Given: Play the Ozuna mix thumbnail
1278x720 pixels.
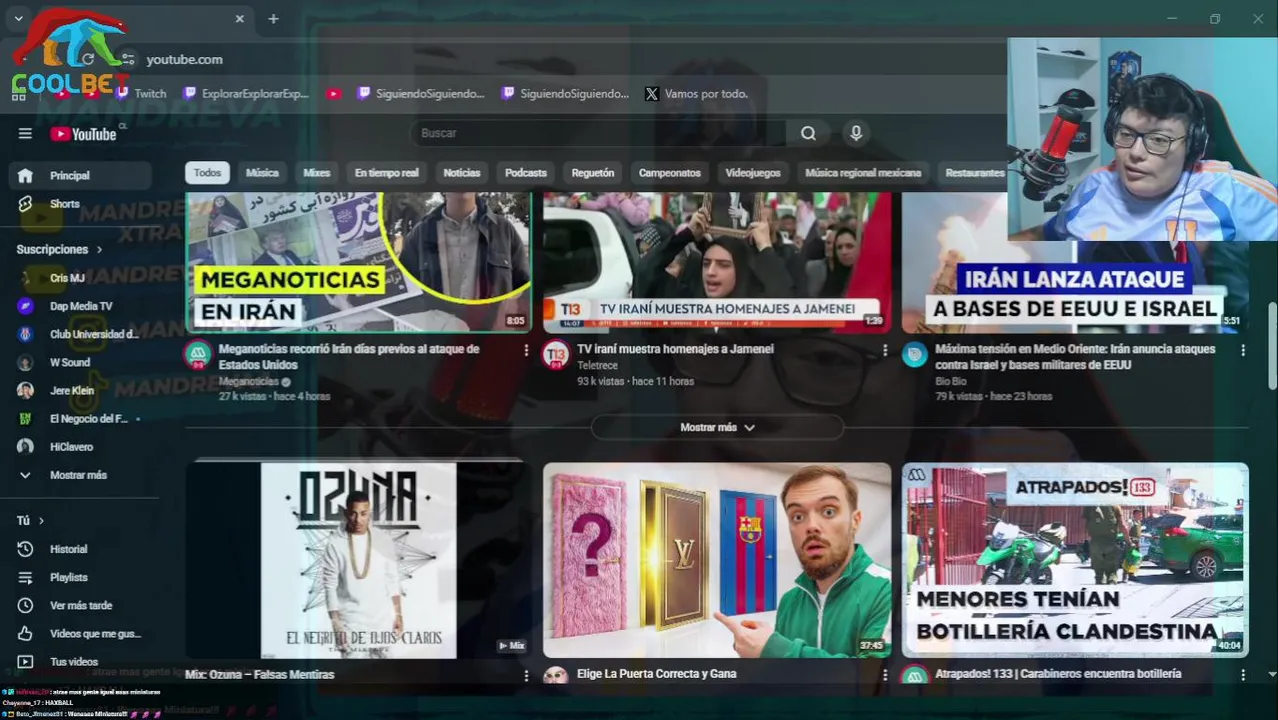Looking at the screenshot, I should (x=358, y=560).
